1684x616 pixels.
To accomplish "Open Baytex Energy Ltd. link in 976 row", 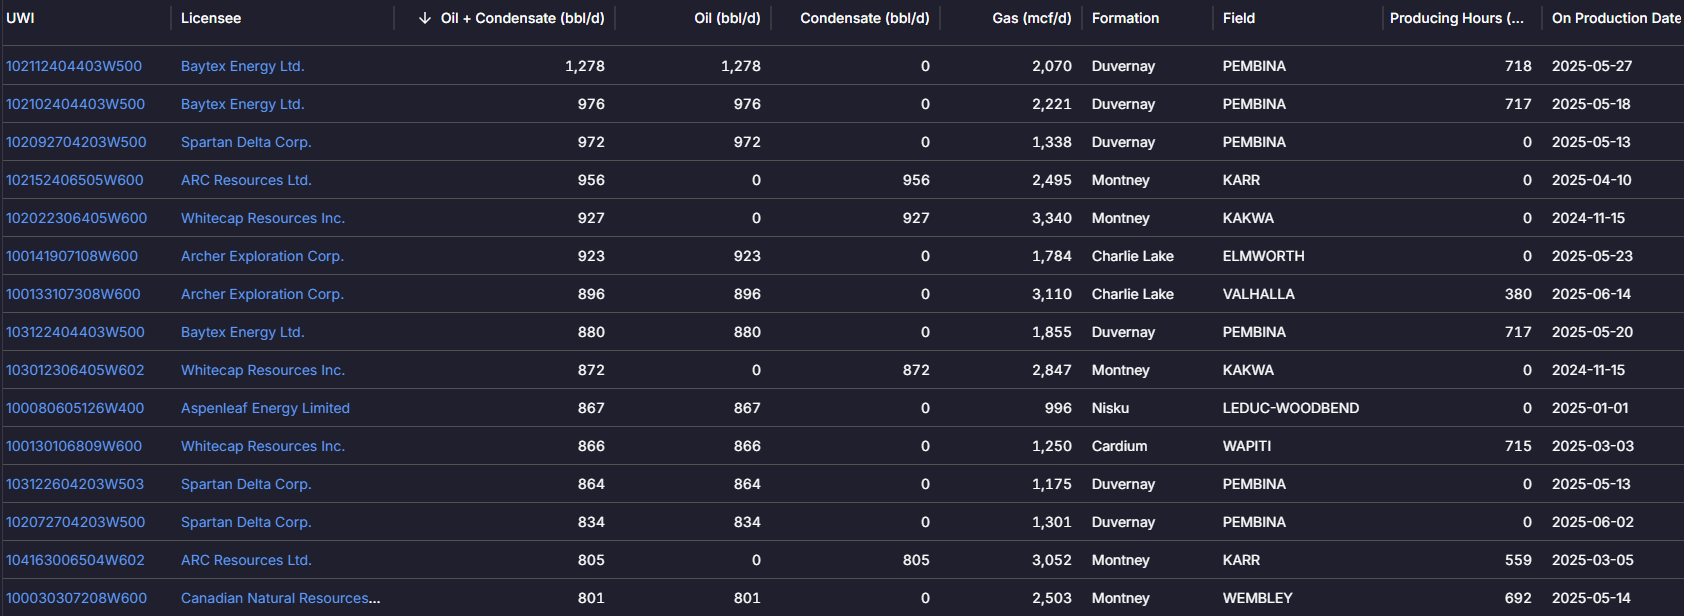I will [243, 104].
